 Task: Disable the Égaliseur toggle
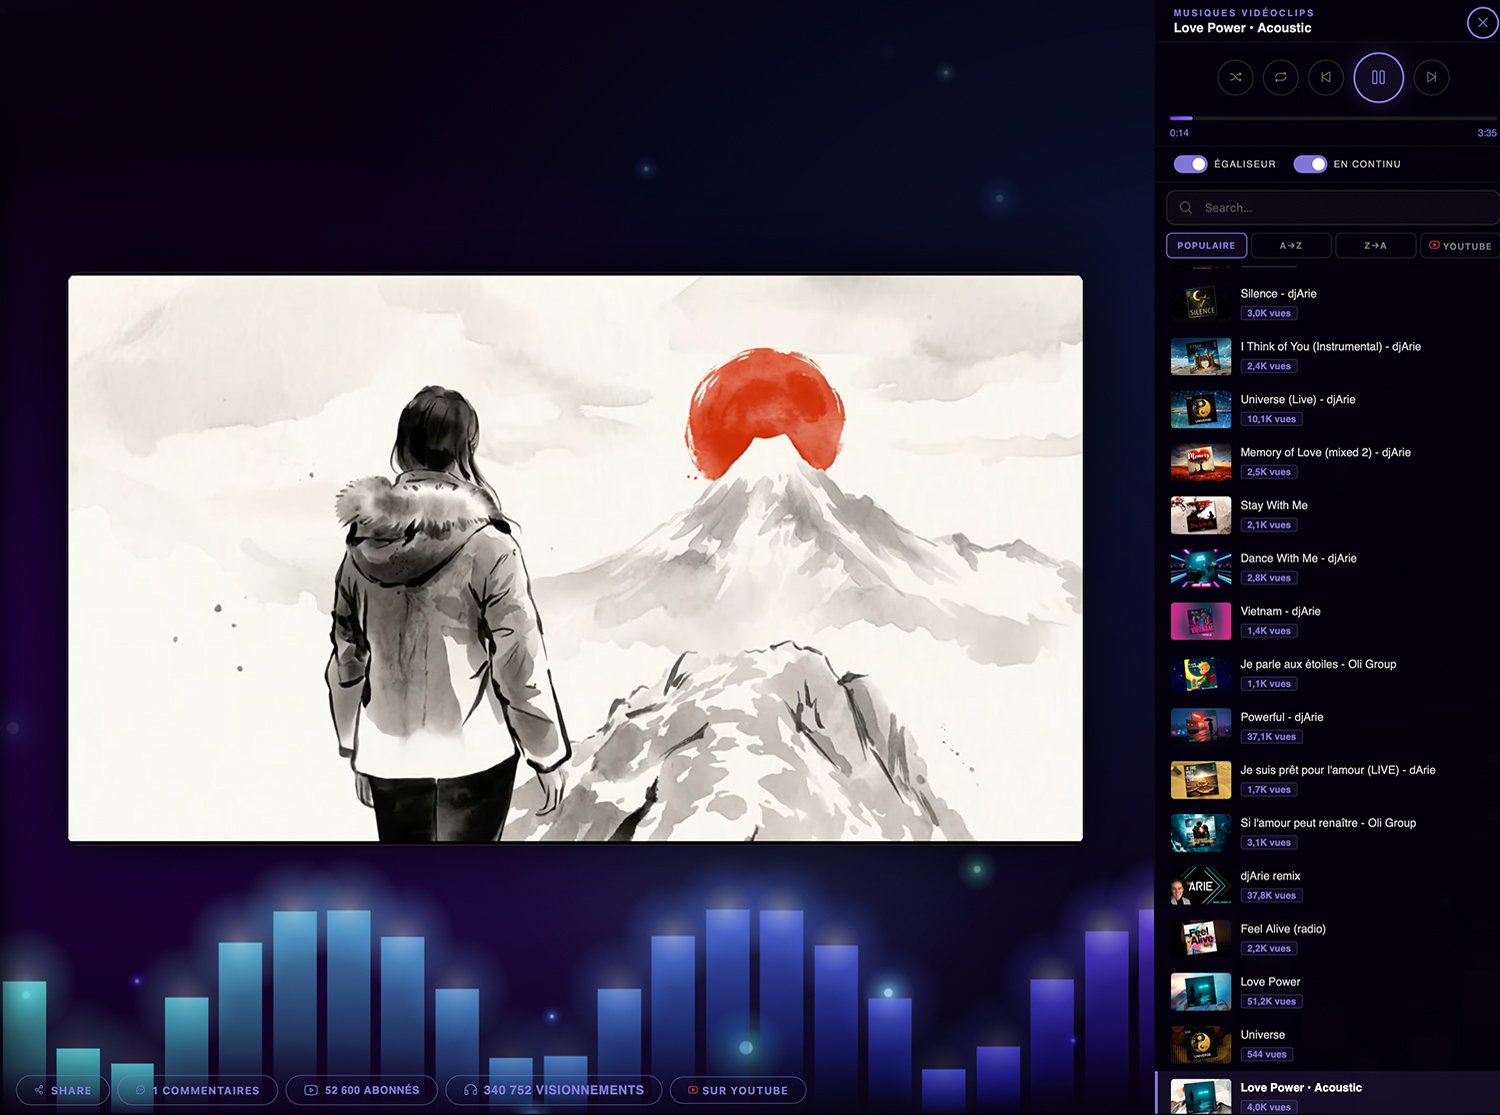tap(1190, 164)
